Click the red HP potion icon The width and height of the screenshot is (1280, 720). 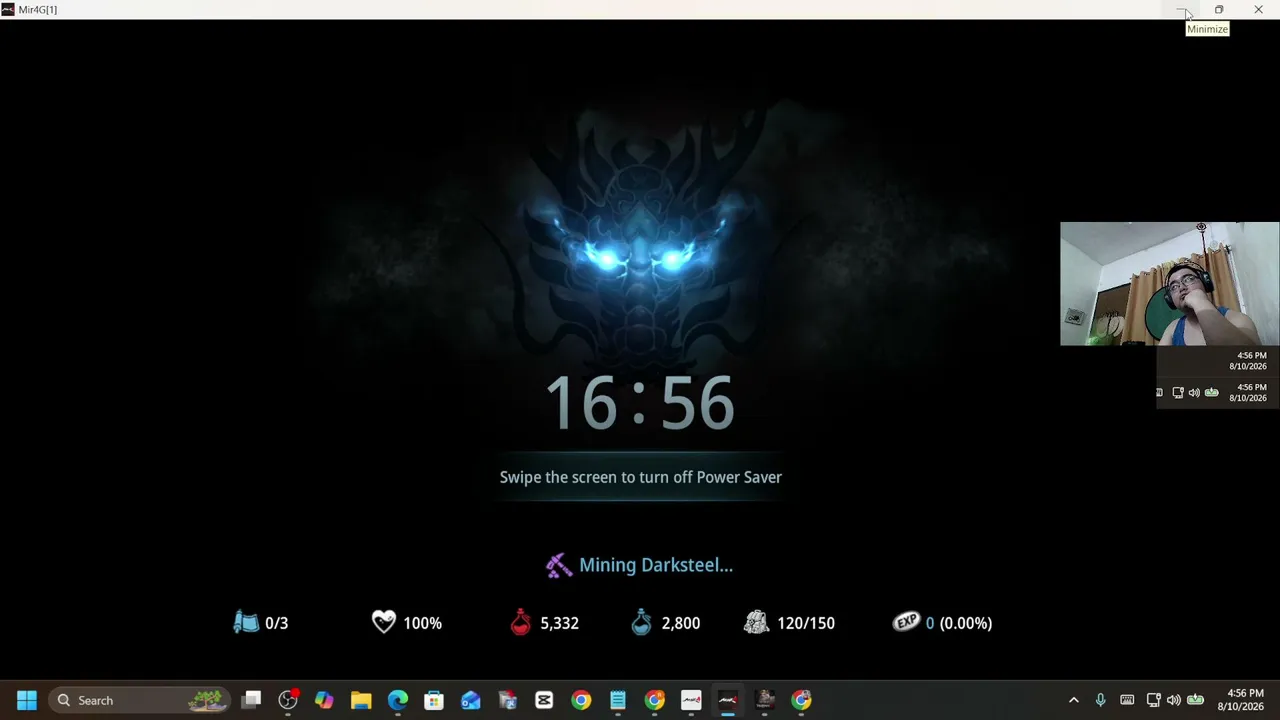[521, 622]
